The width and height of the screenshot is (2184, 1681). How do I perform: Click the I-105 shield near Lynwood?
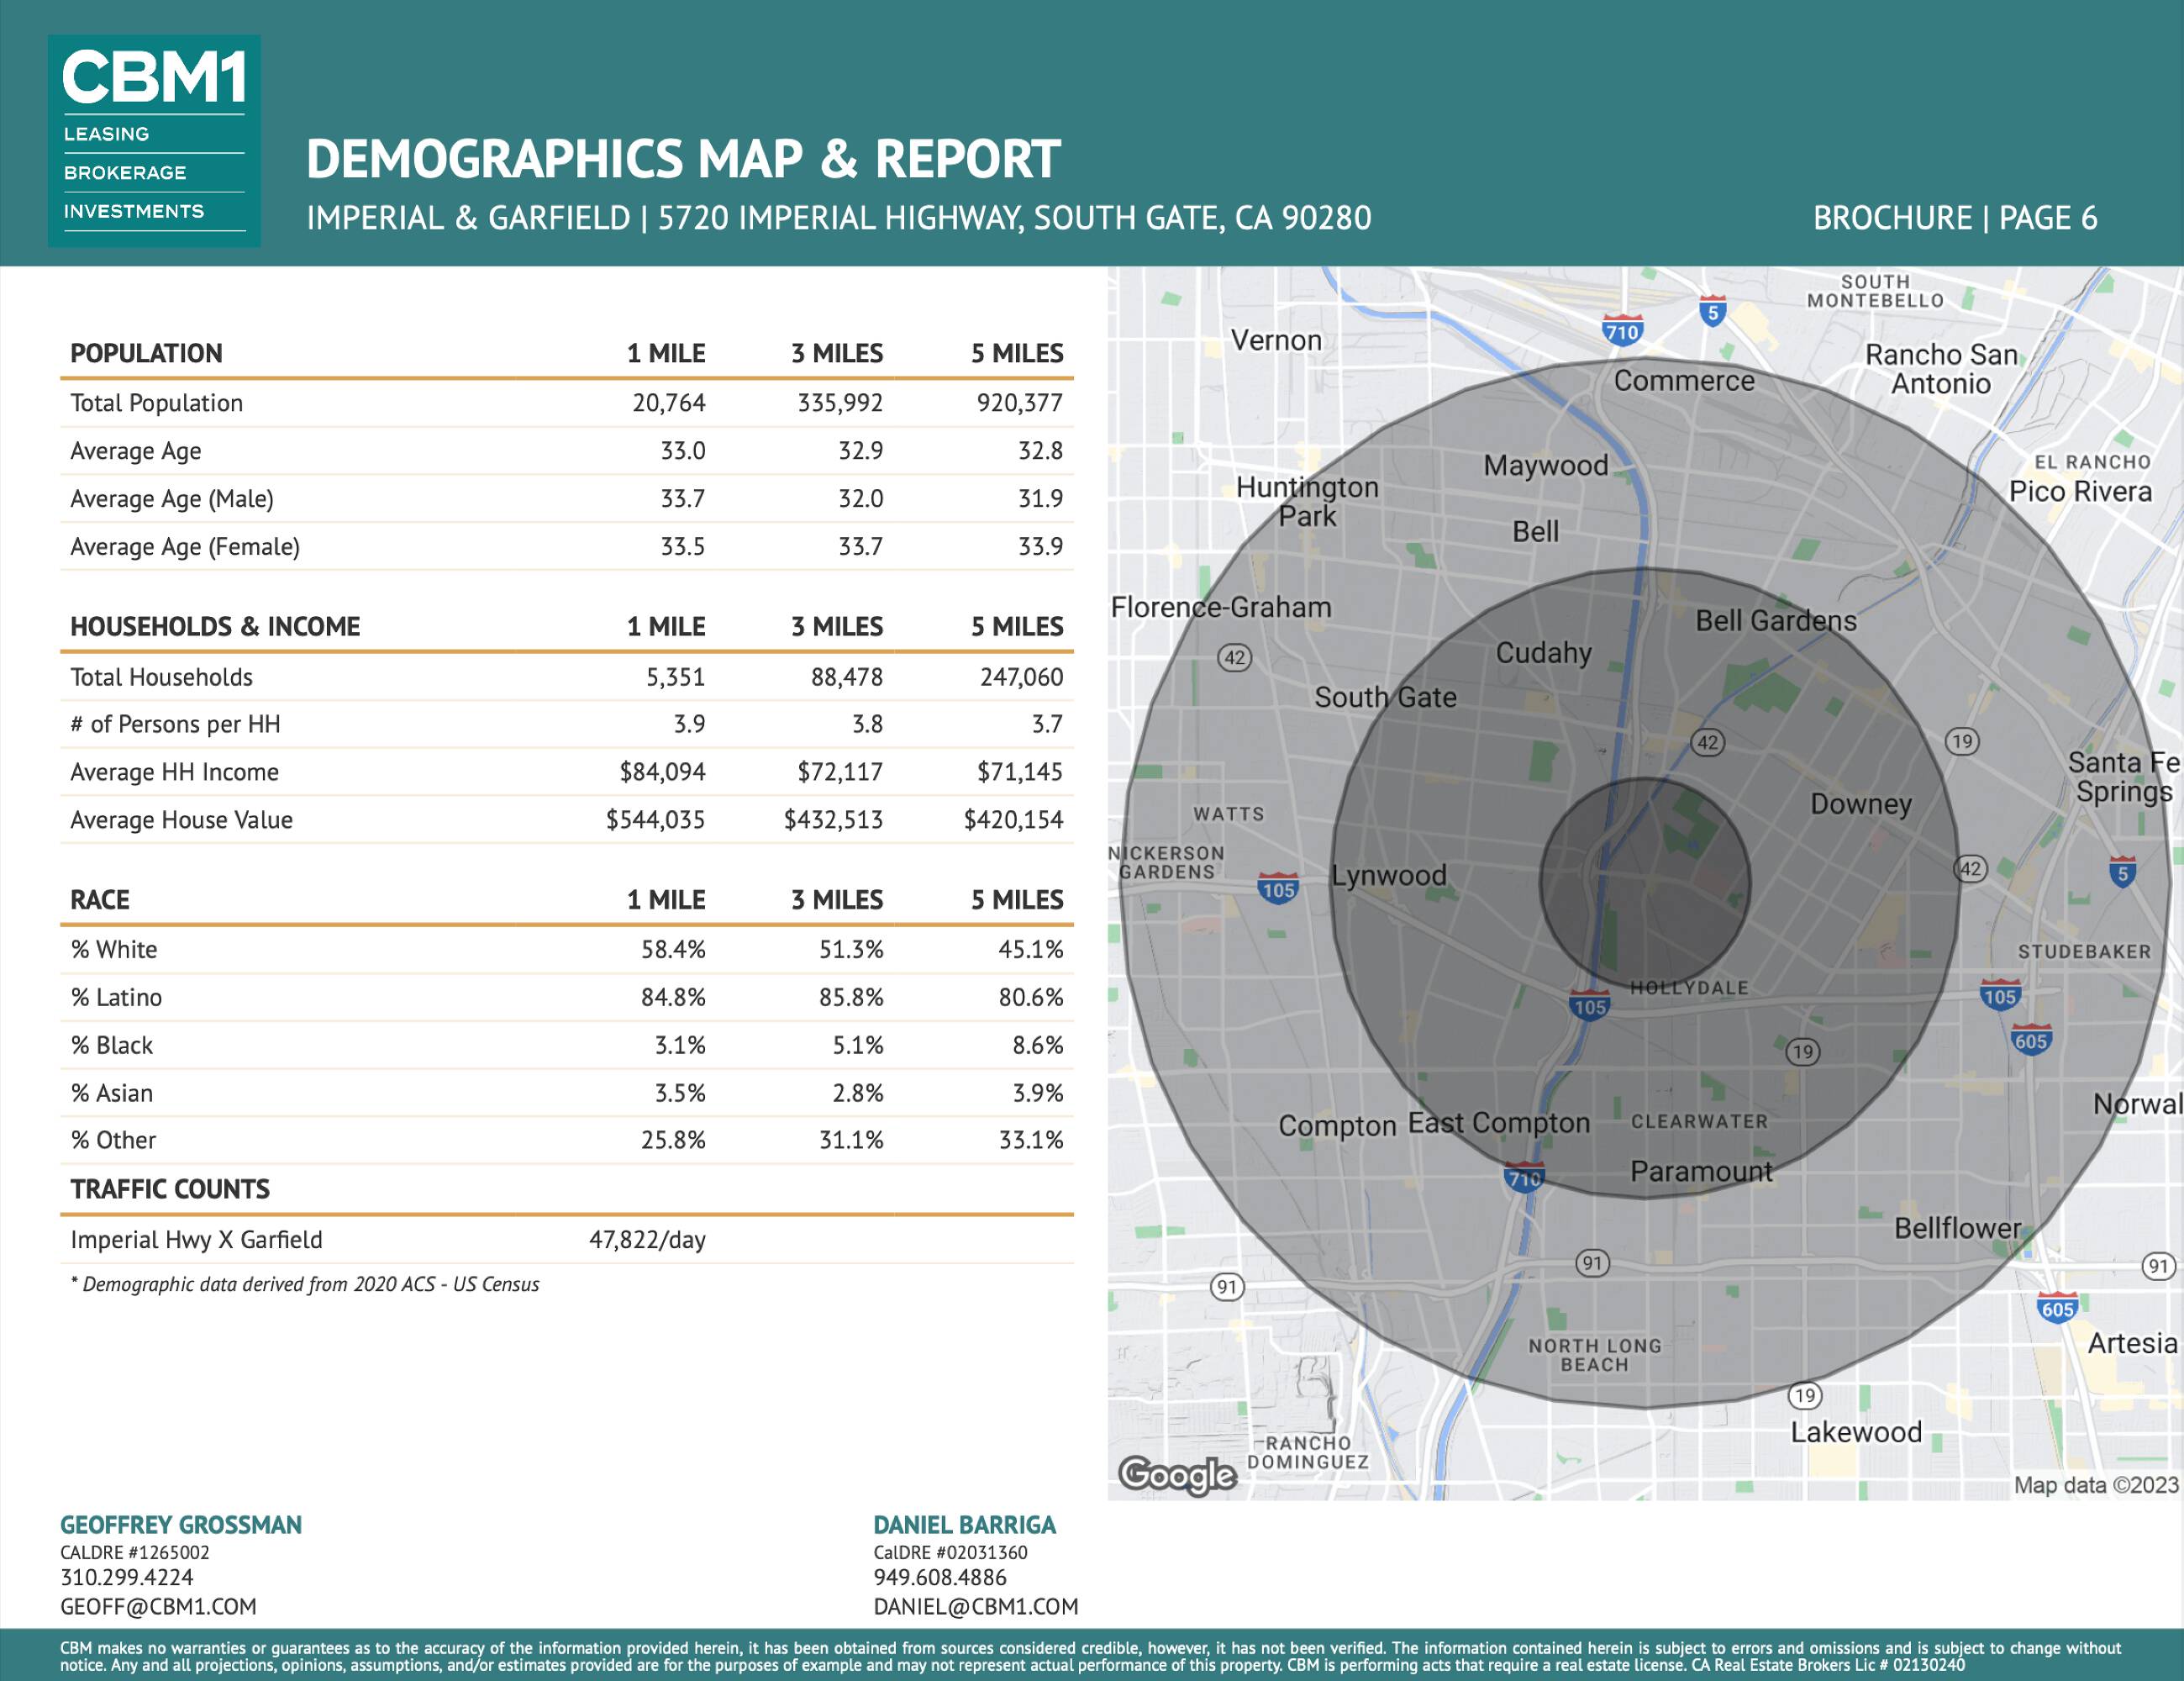tap(1278, 888)
